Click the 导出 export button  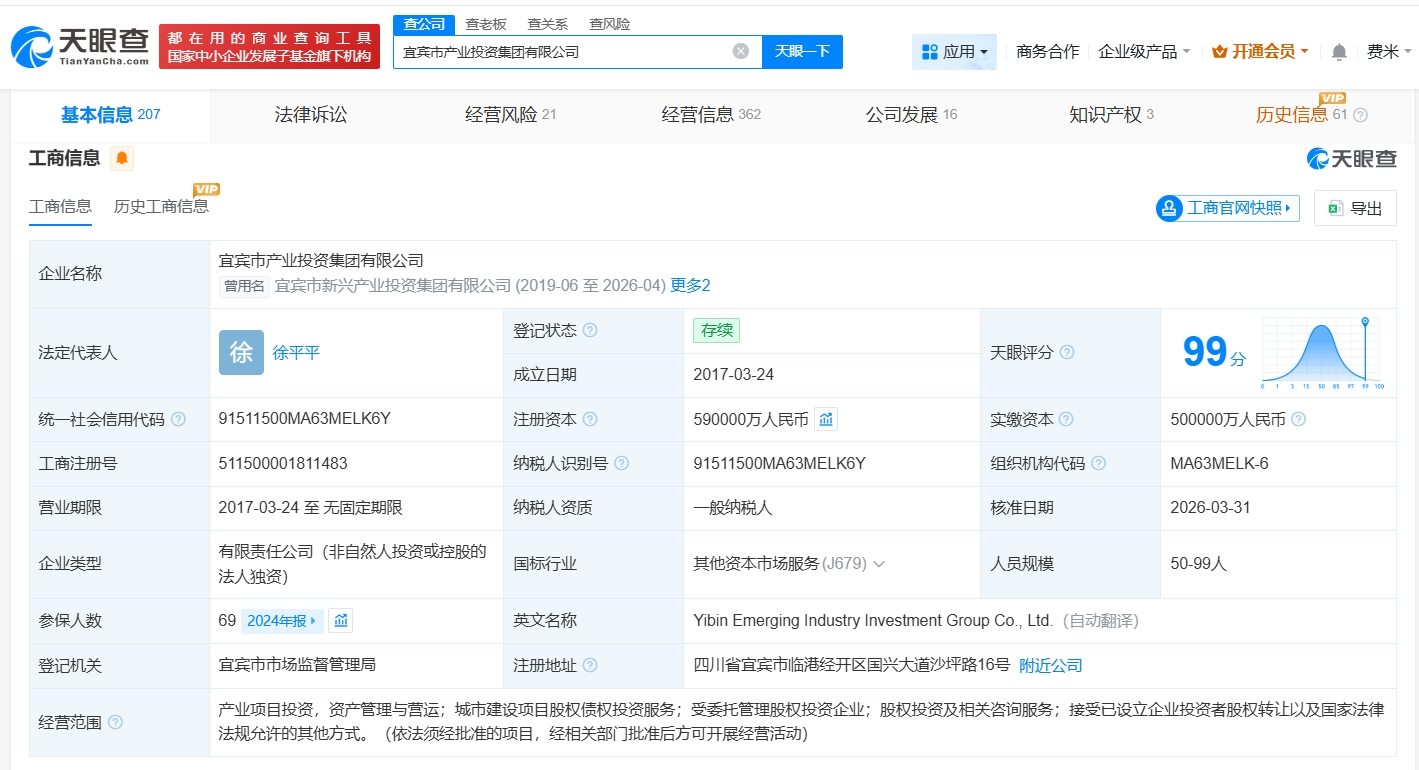[x=1355, y=208]
